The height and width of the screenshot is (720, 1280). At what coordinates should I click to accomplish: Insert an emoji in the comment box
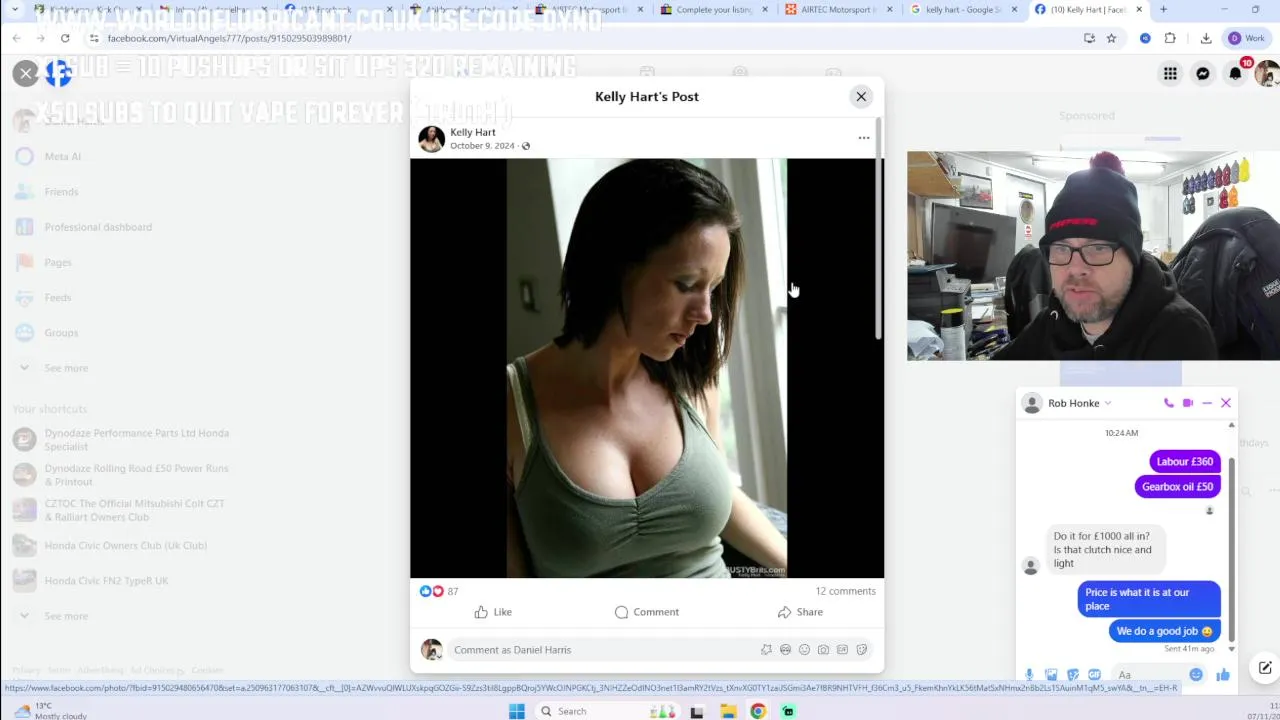point(804,650)
